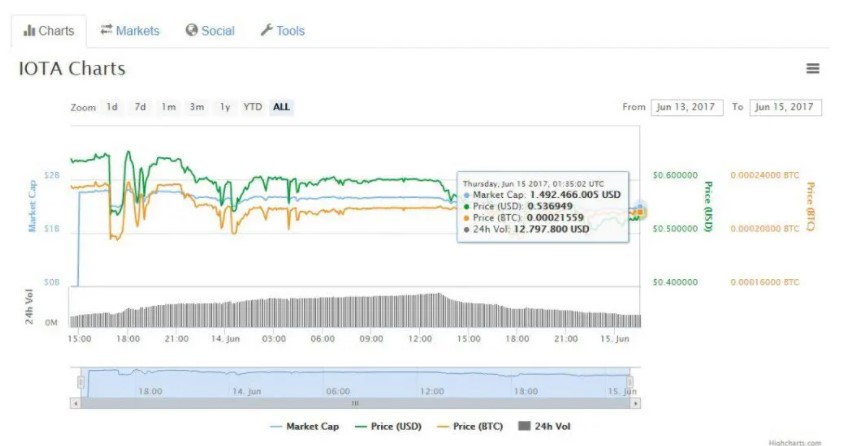The image size is (854, 446).
Task: Click the globe icon beside Social
Action: (x=191, y=30)
